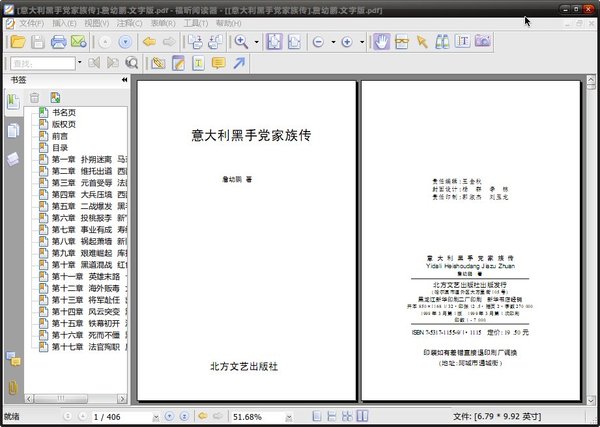600x427 pixels.
Task: Open the attachments paperclip panel
Action: coord(13,388)
